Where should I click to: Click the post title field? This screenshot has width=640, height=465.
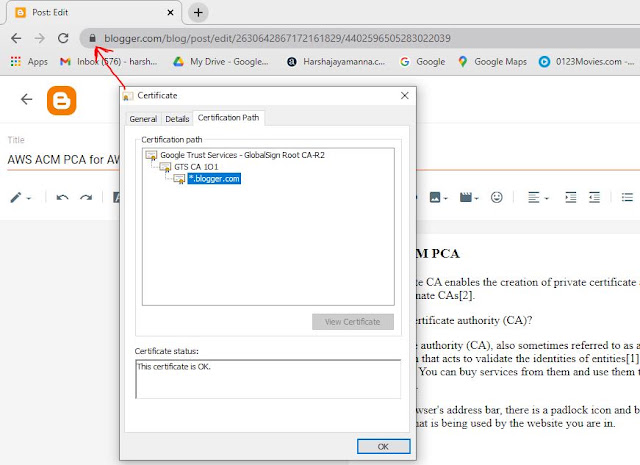(x=63, y=160)
